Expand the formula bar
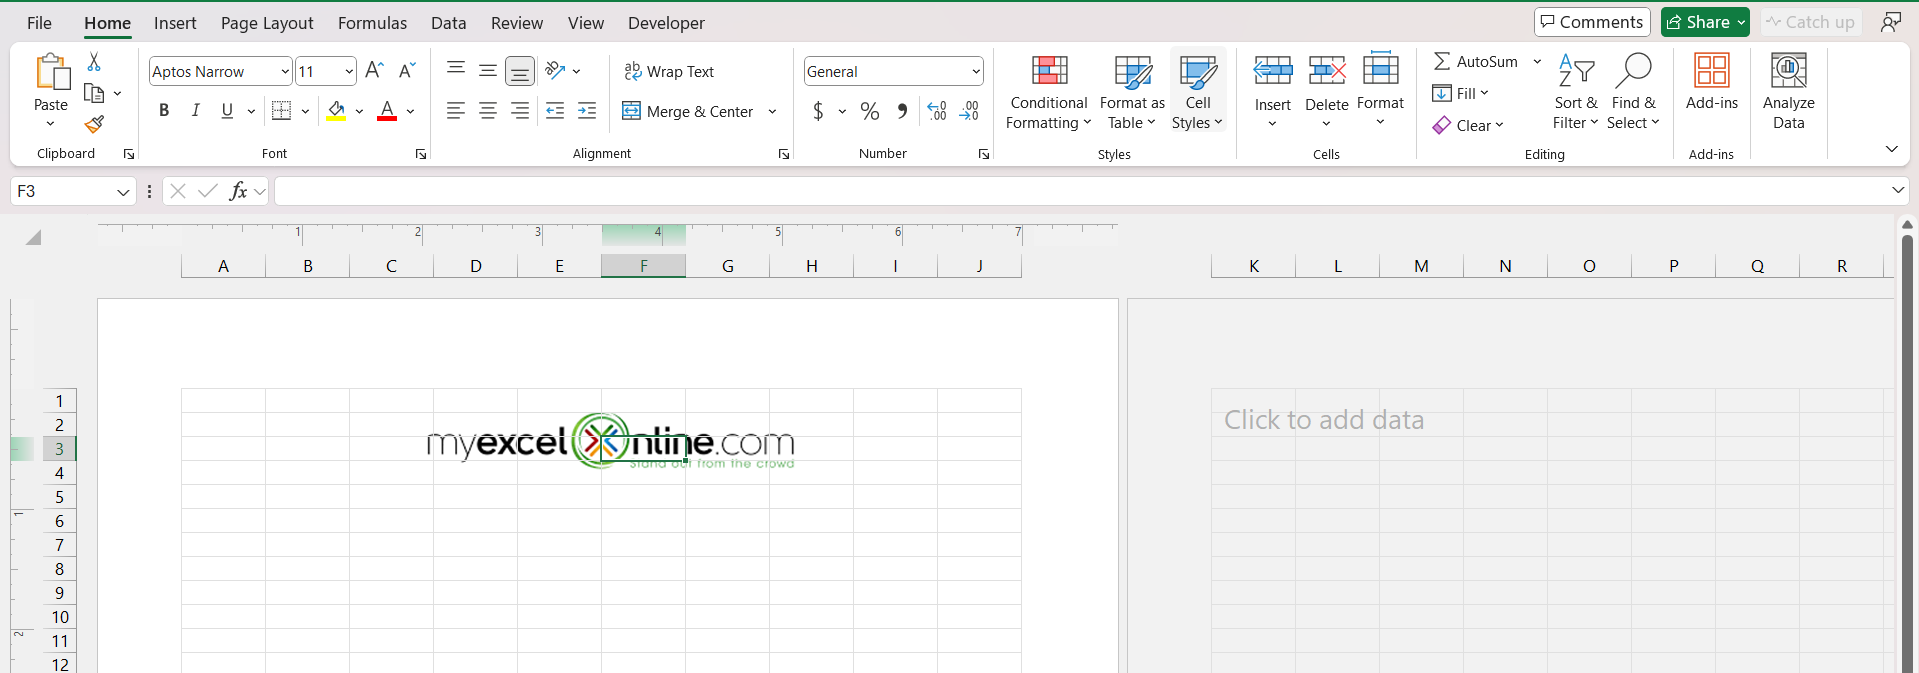The height and width of the screenshot is (673, 1919). click(1898, 190)
